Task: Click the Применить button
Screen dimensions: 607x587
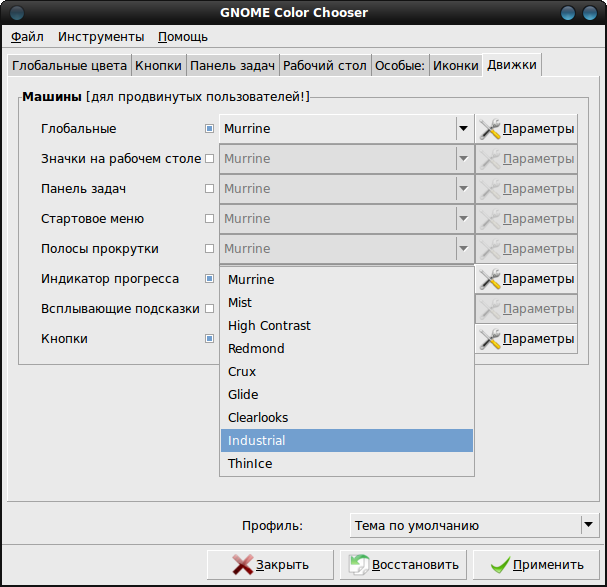Action: pyautogui.click(x=536, y=565)
